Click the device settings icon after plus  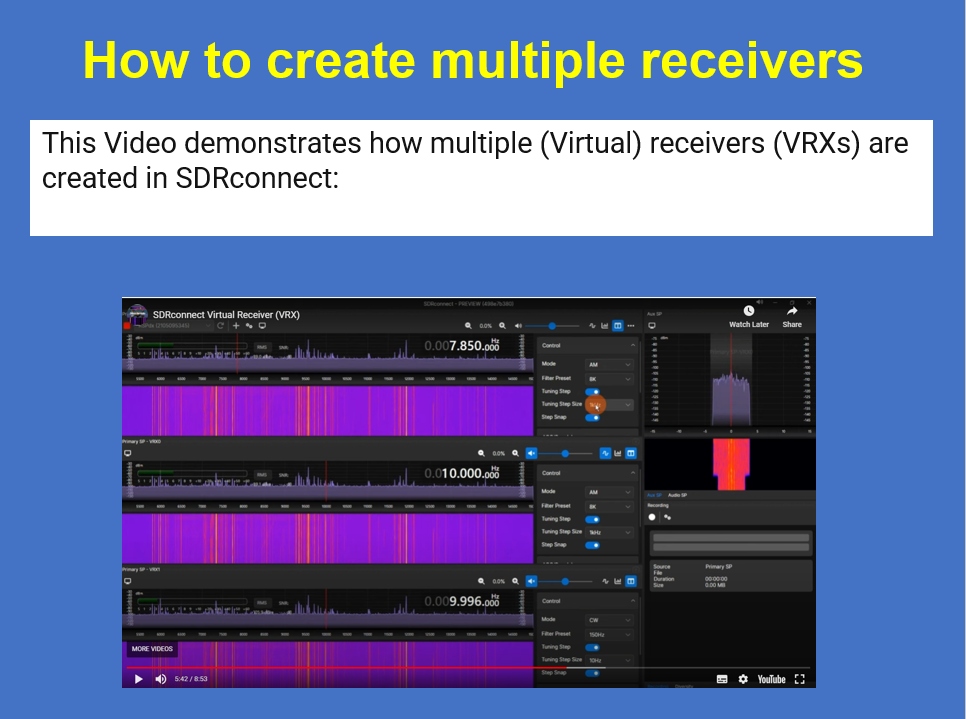pos(249,325)
